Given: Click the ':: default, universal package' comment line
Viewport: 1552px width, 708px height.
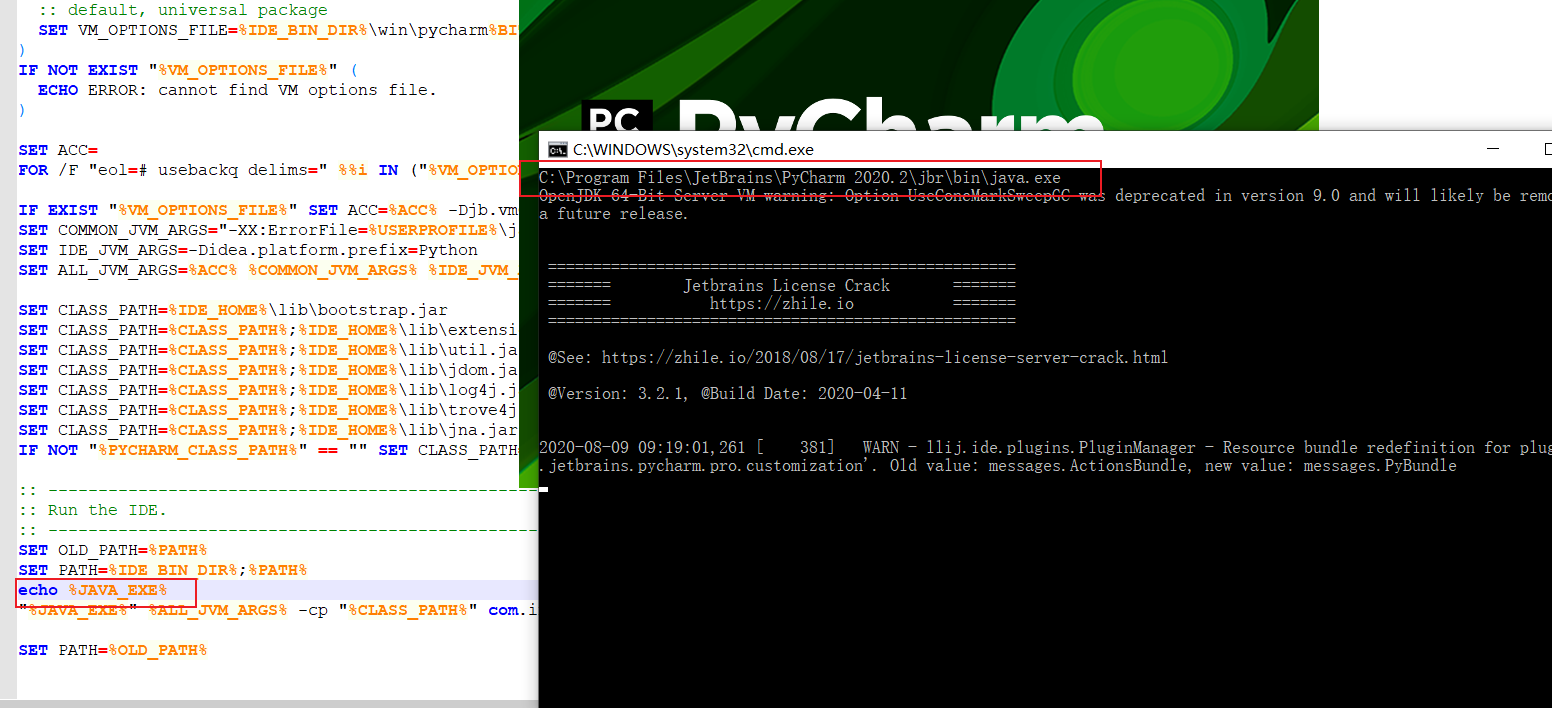Looking at the screenshot, I should pyautogui.click(x=183, y=10).
